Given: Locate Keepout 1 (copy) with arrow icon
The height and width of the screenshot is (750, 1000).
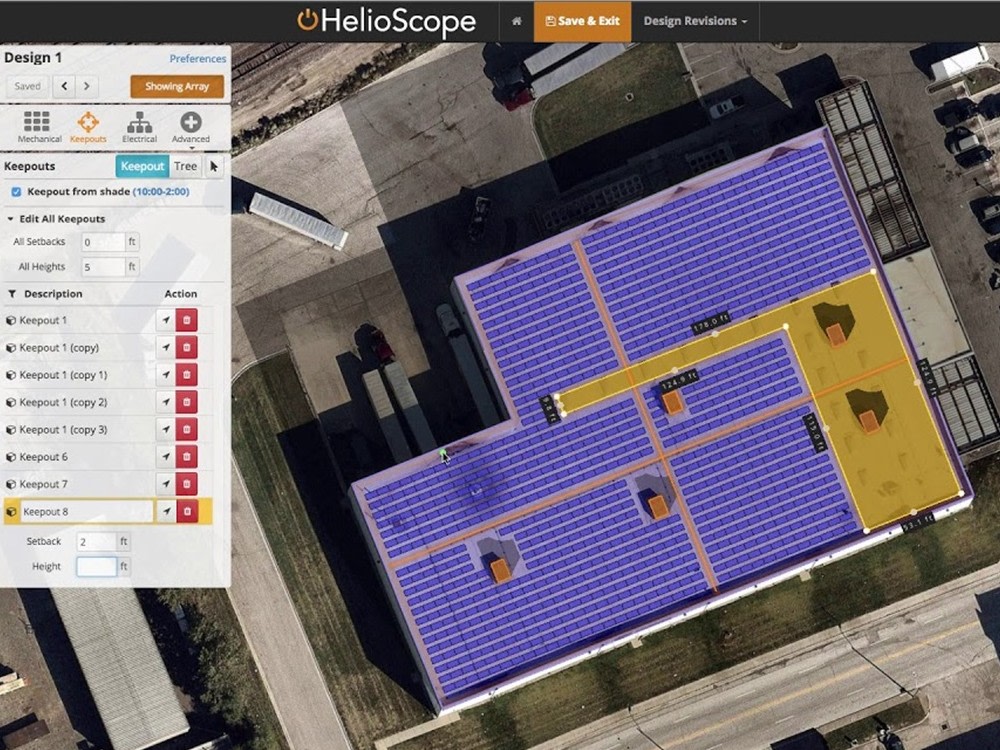Looking at the screenshot, I should 166,348.
